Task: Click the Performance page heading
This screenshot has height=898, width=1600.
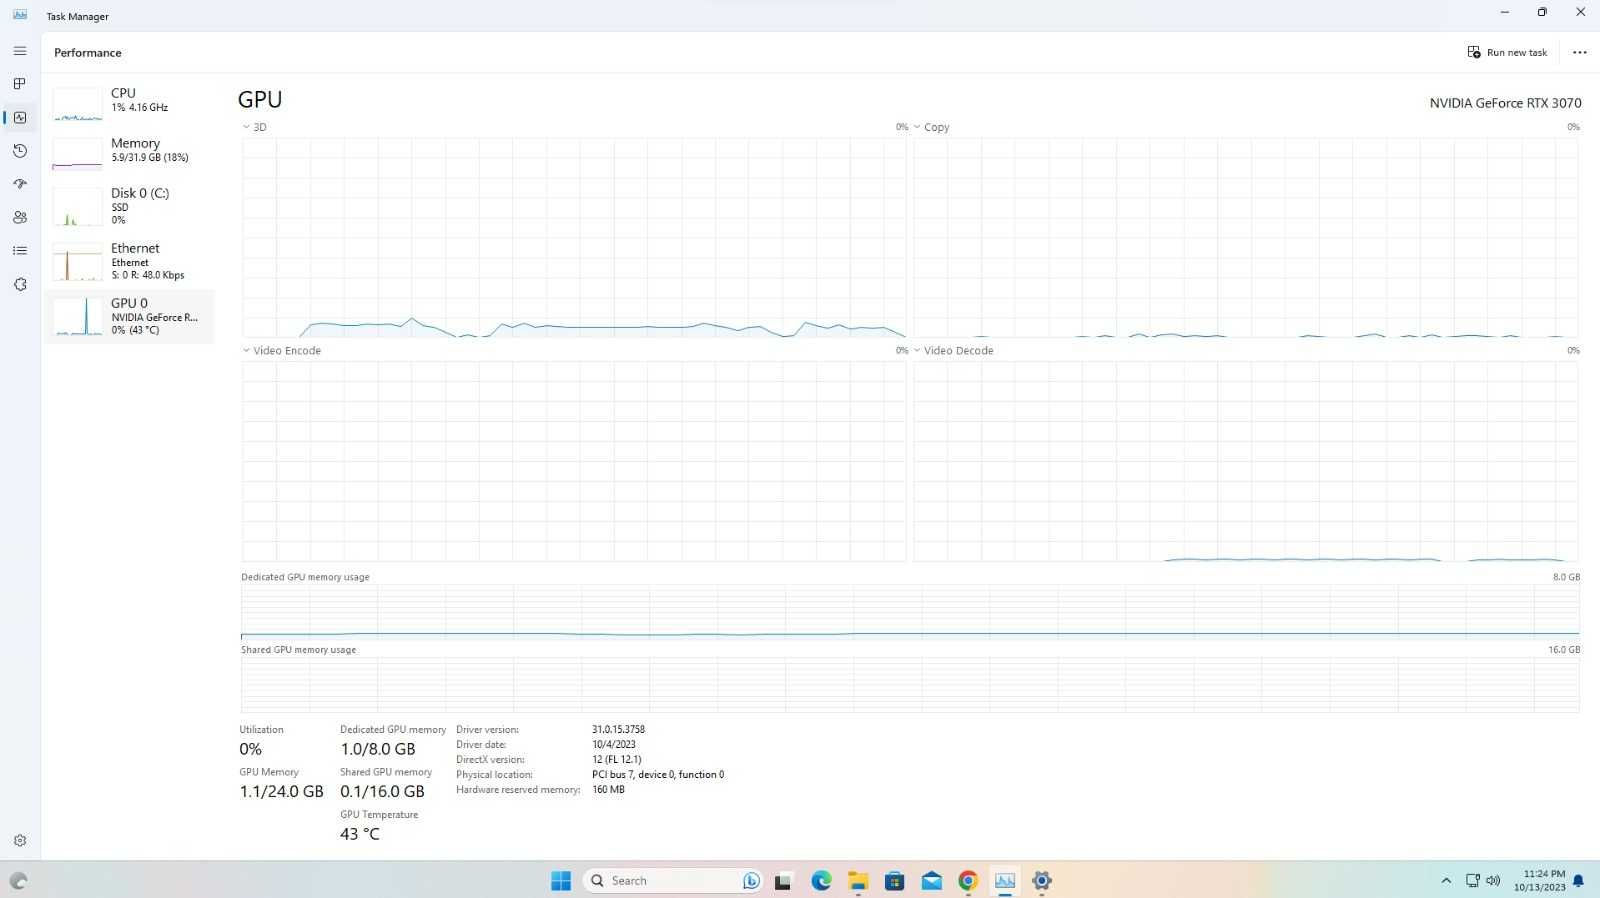Action: [x=88, y=52]
